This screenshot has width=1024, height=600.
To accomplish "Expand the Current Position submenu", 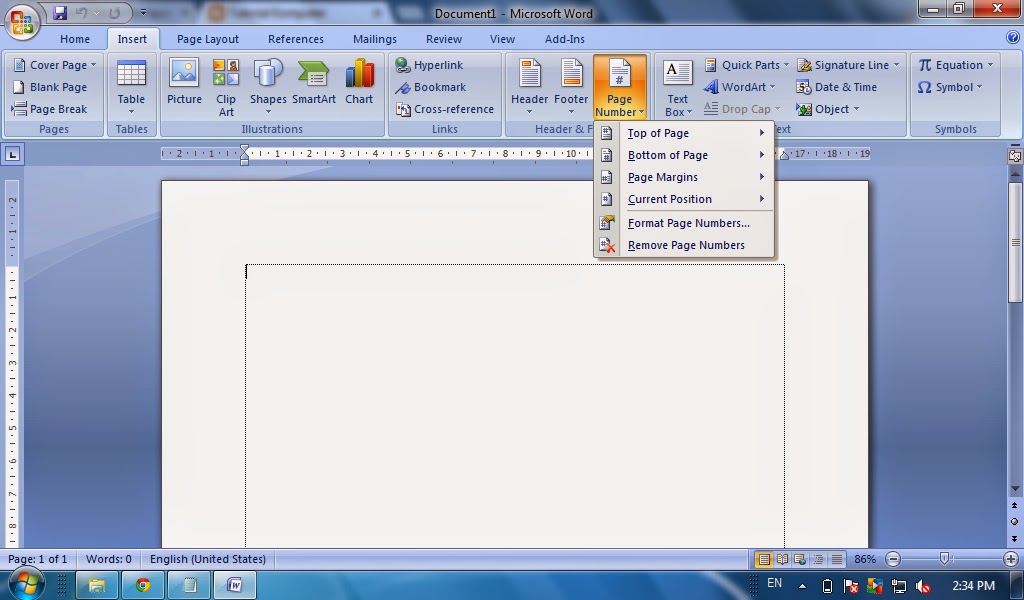I will [684, 199].
